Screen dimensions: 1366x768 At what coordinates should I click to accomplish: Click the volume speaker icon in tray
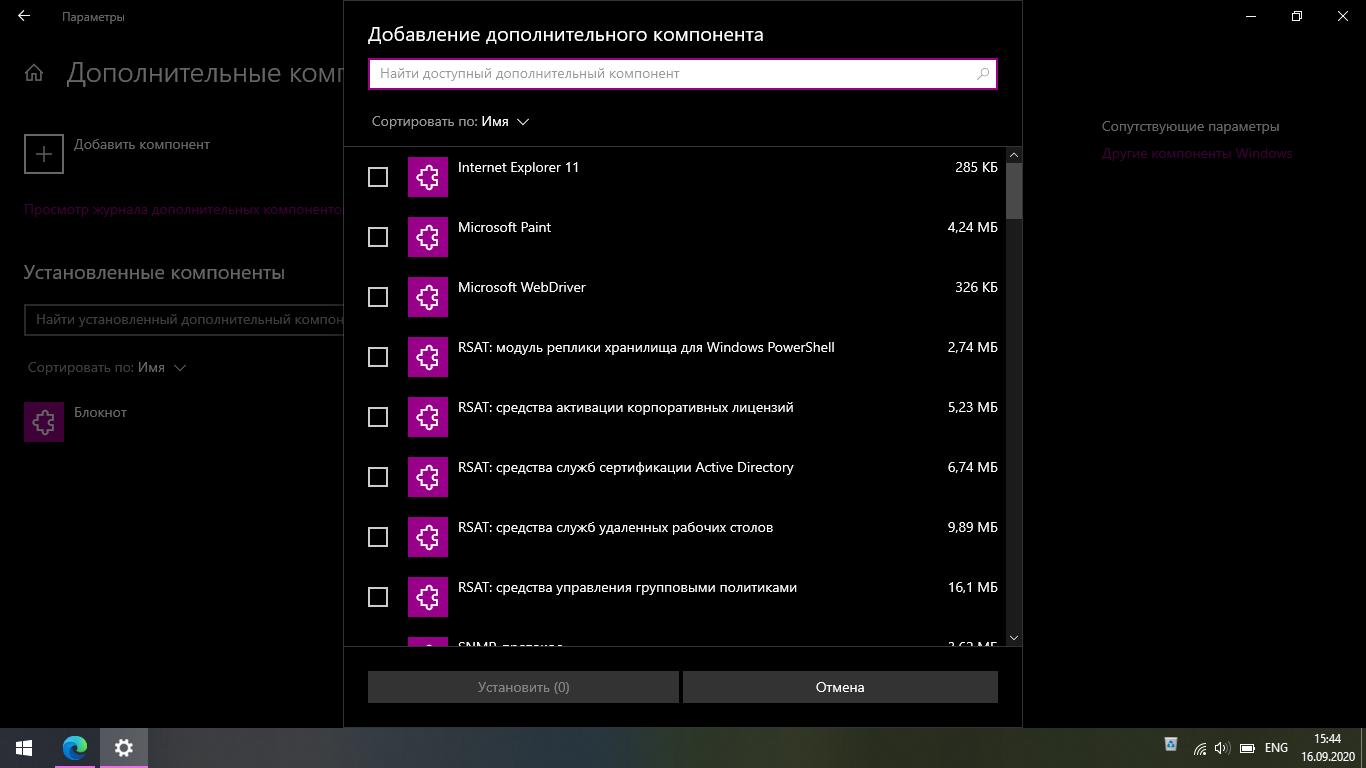pyautogui.click(x=1221, y=748)
